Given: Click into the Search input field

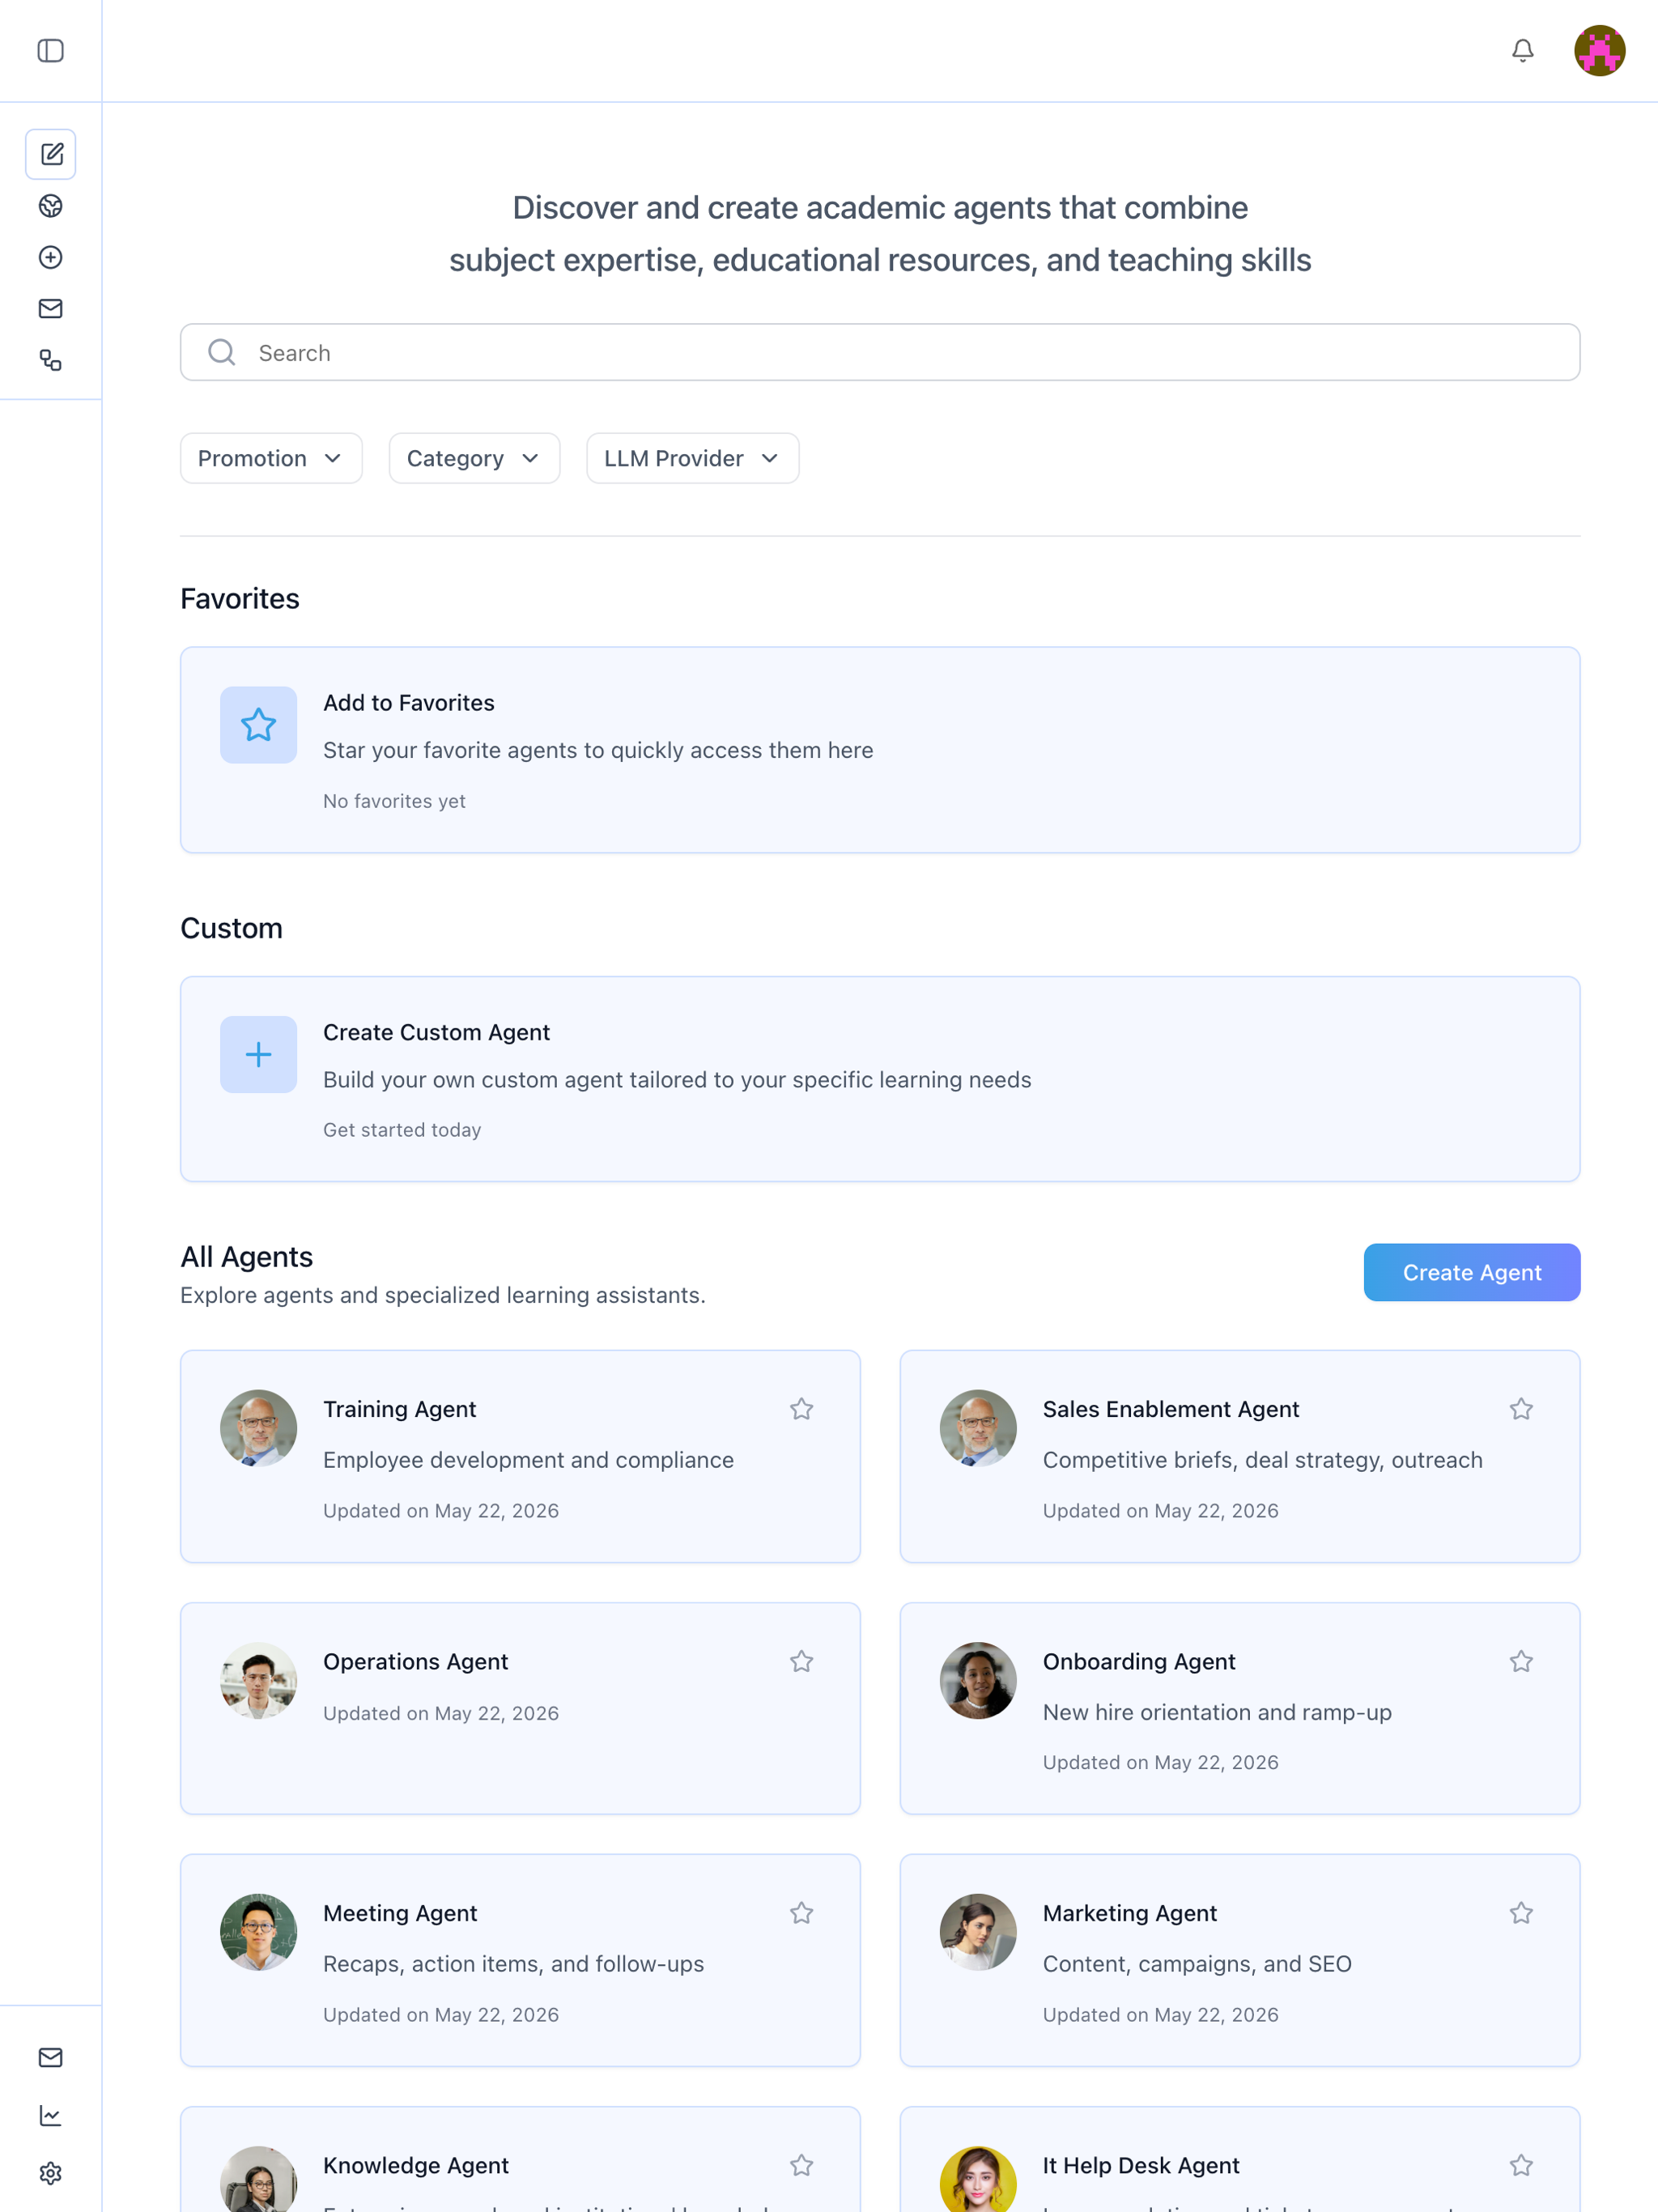Looking at the screenshot, I should coord(880,352).
